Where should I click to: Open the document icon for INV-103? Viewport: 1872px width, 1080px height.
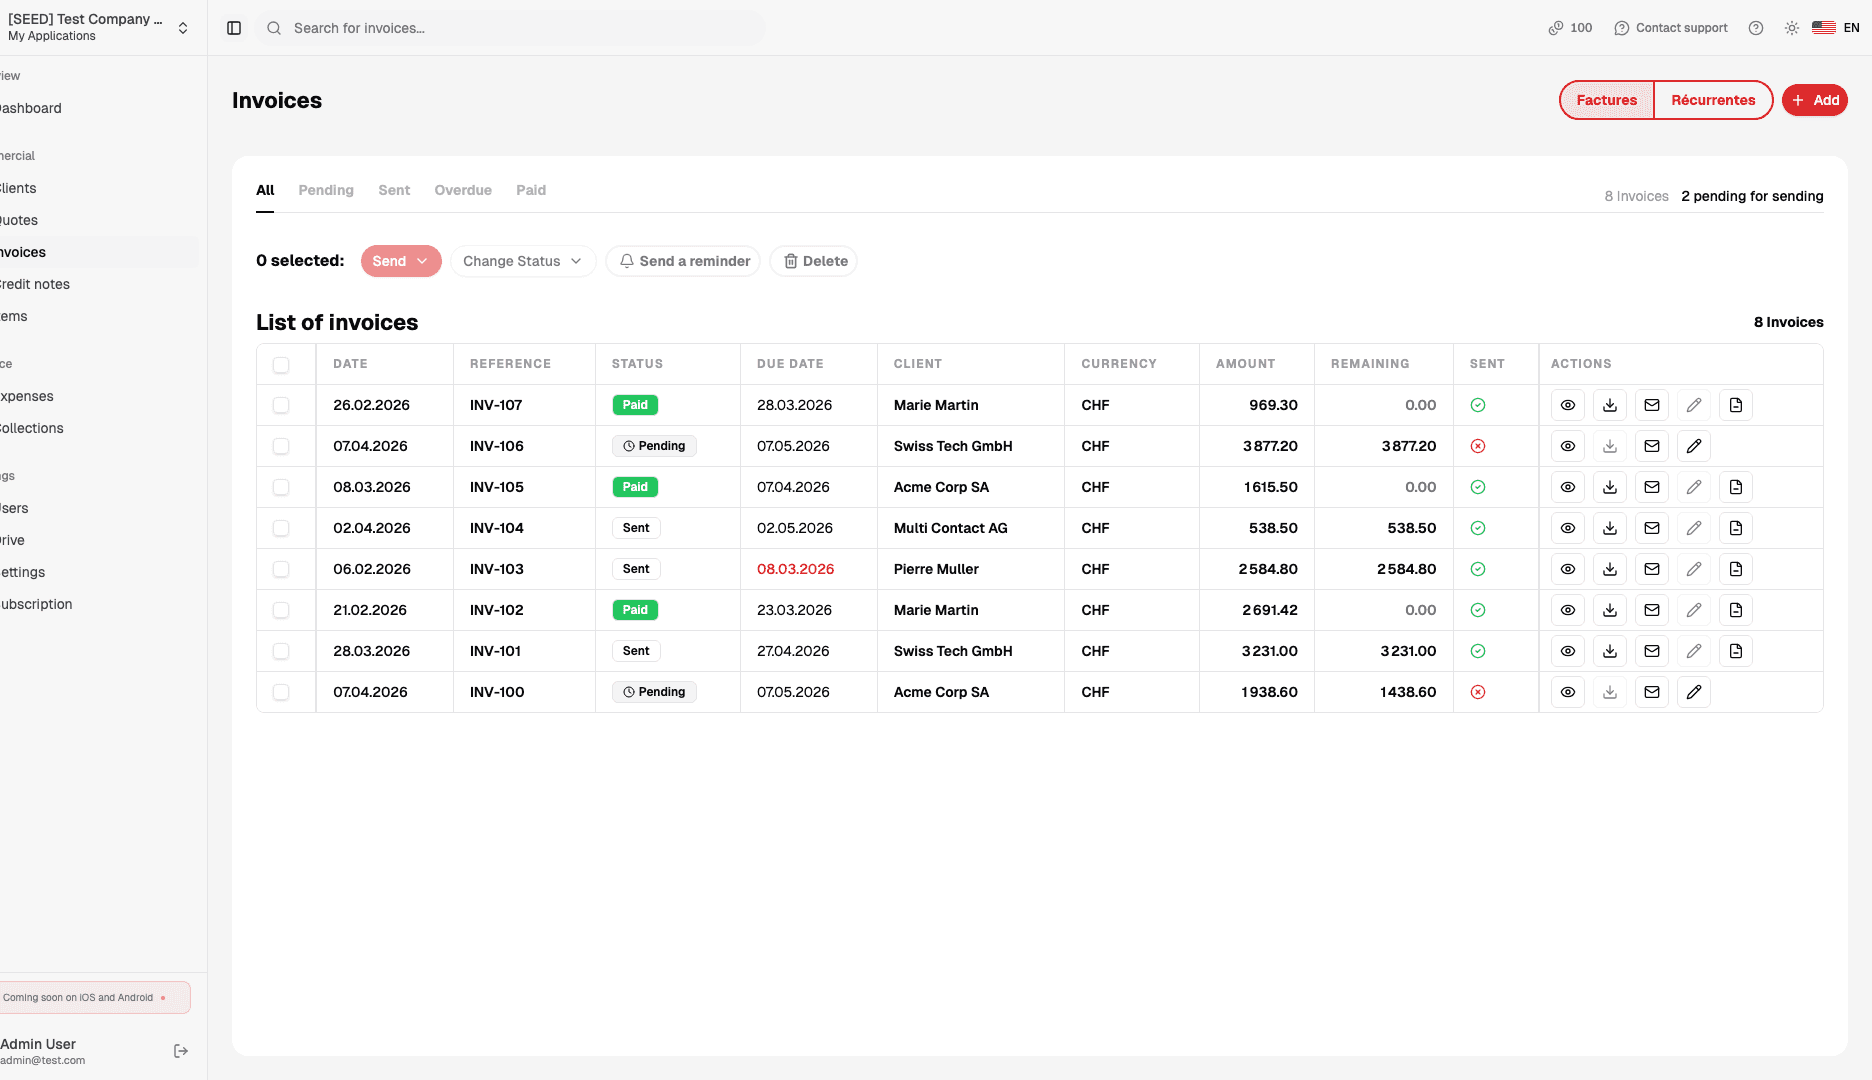(1735, 569)
